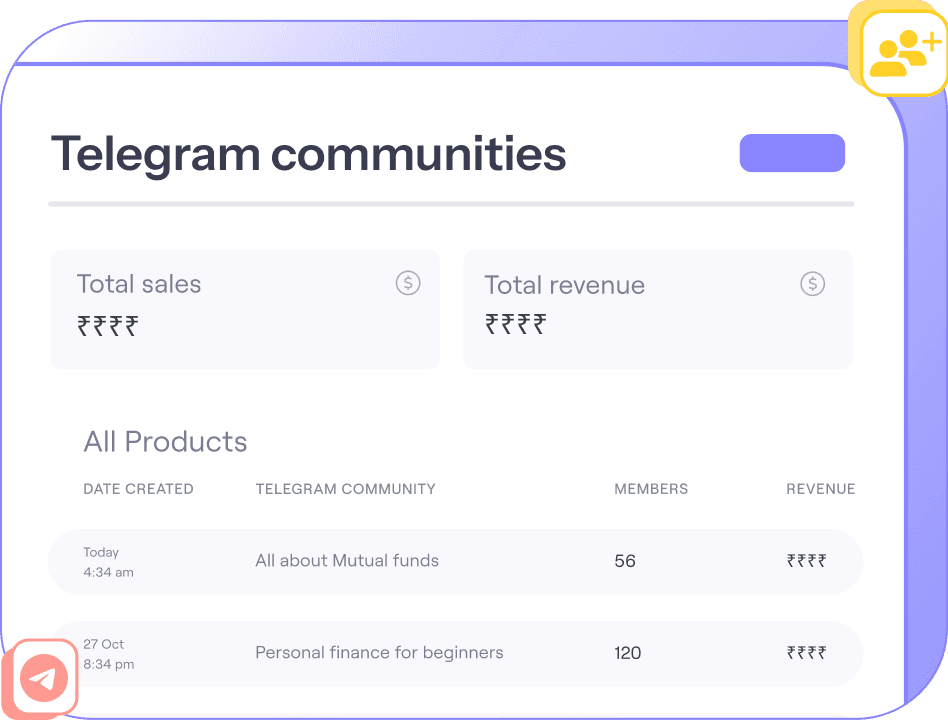Select the Telegram communities page heading
Image resolution: width=948 pixels, height=720 pixels.
point(308,154)
